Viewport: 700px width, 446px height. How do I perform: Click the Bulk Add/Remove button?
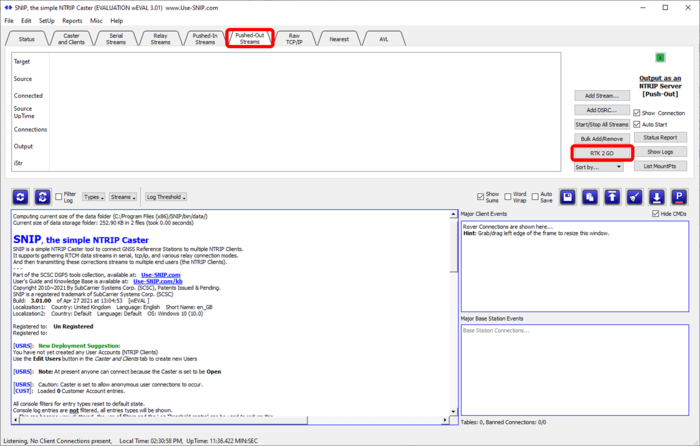tap(602, 139)
